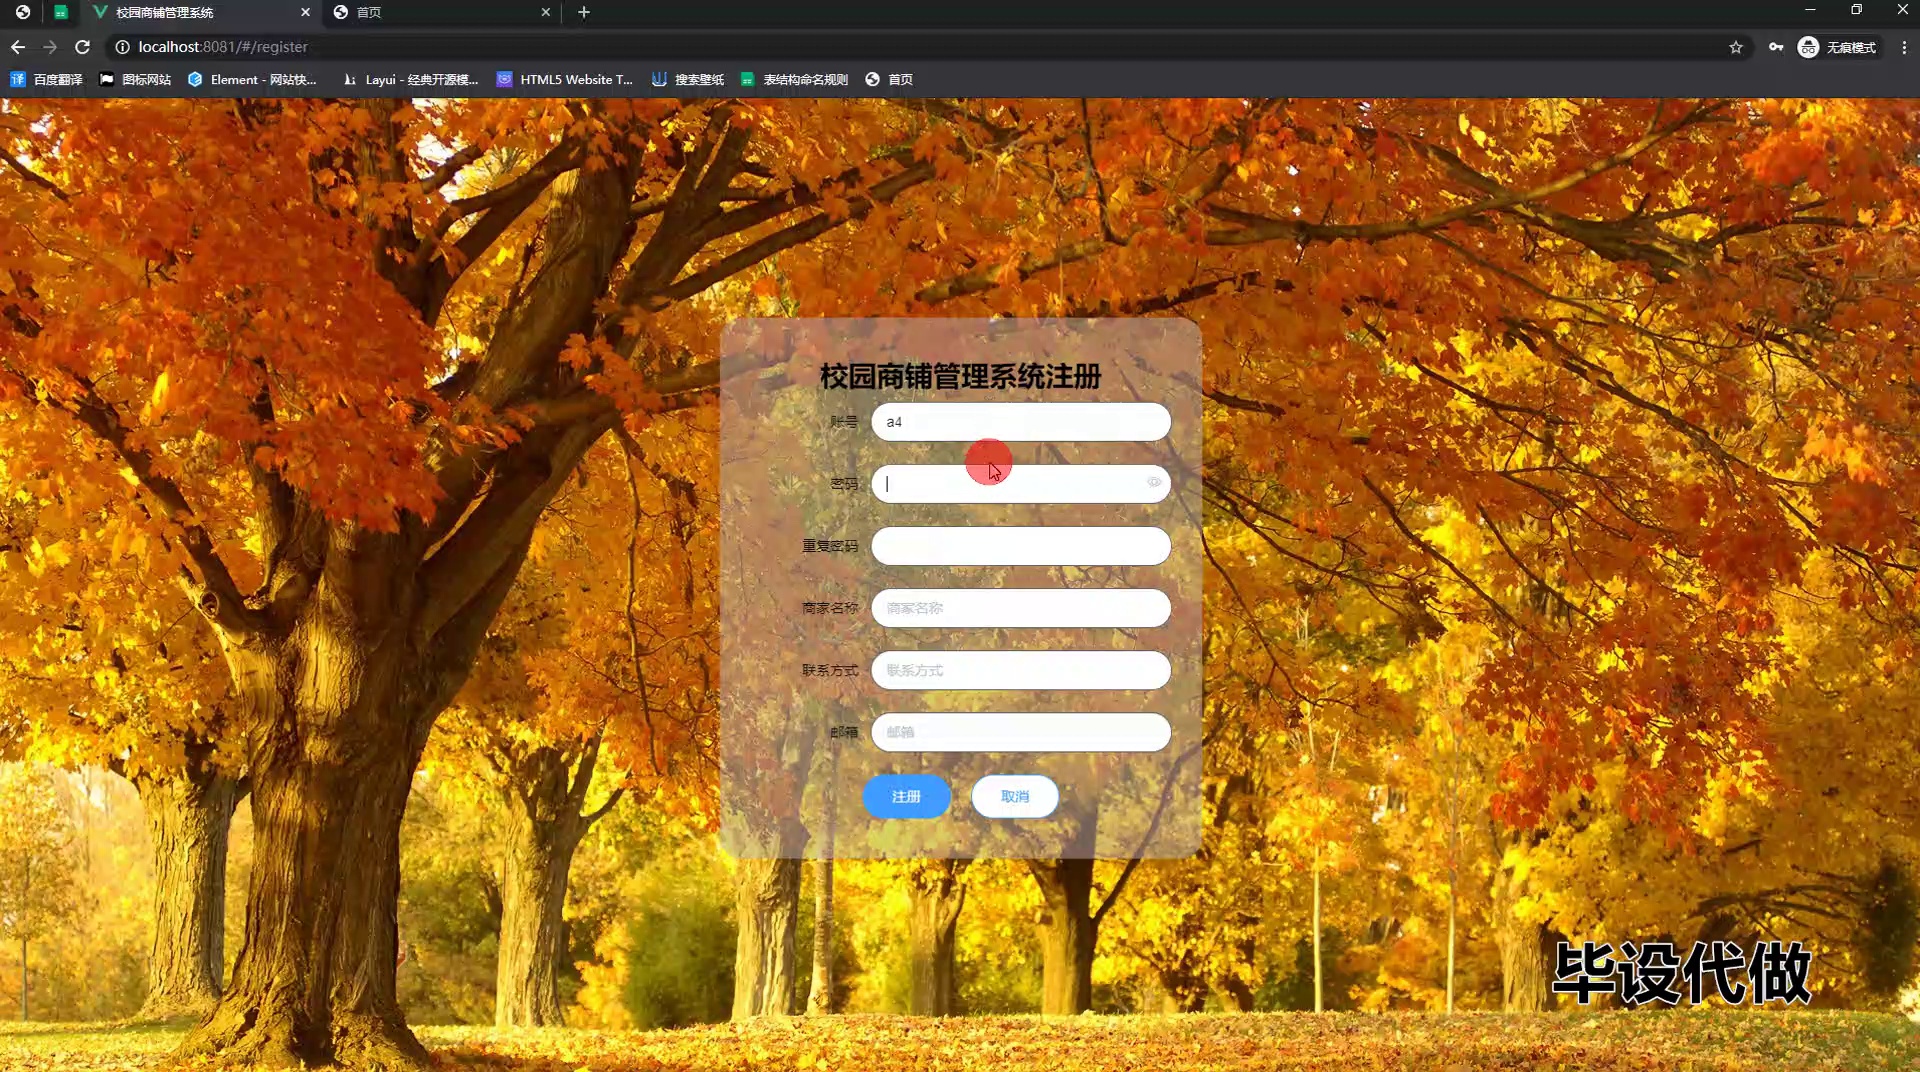Switch to the 首页 tab
Image resolution: width=1920 pixels, height=1072 pixels.
(x=440, y=12)
